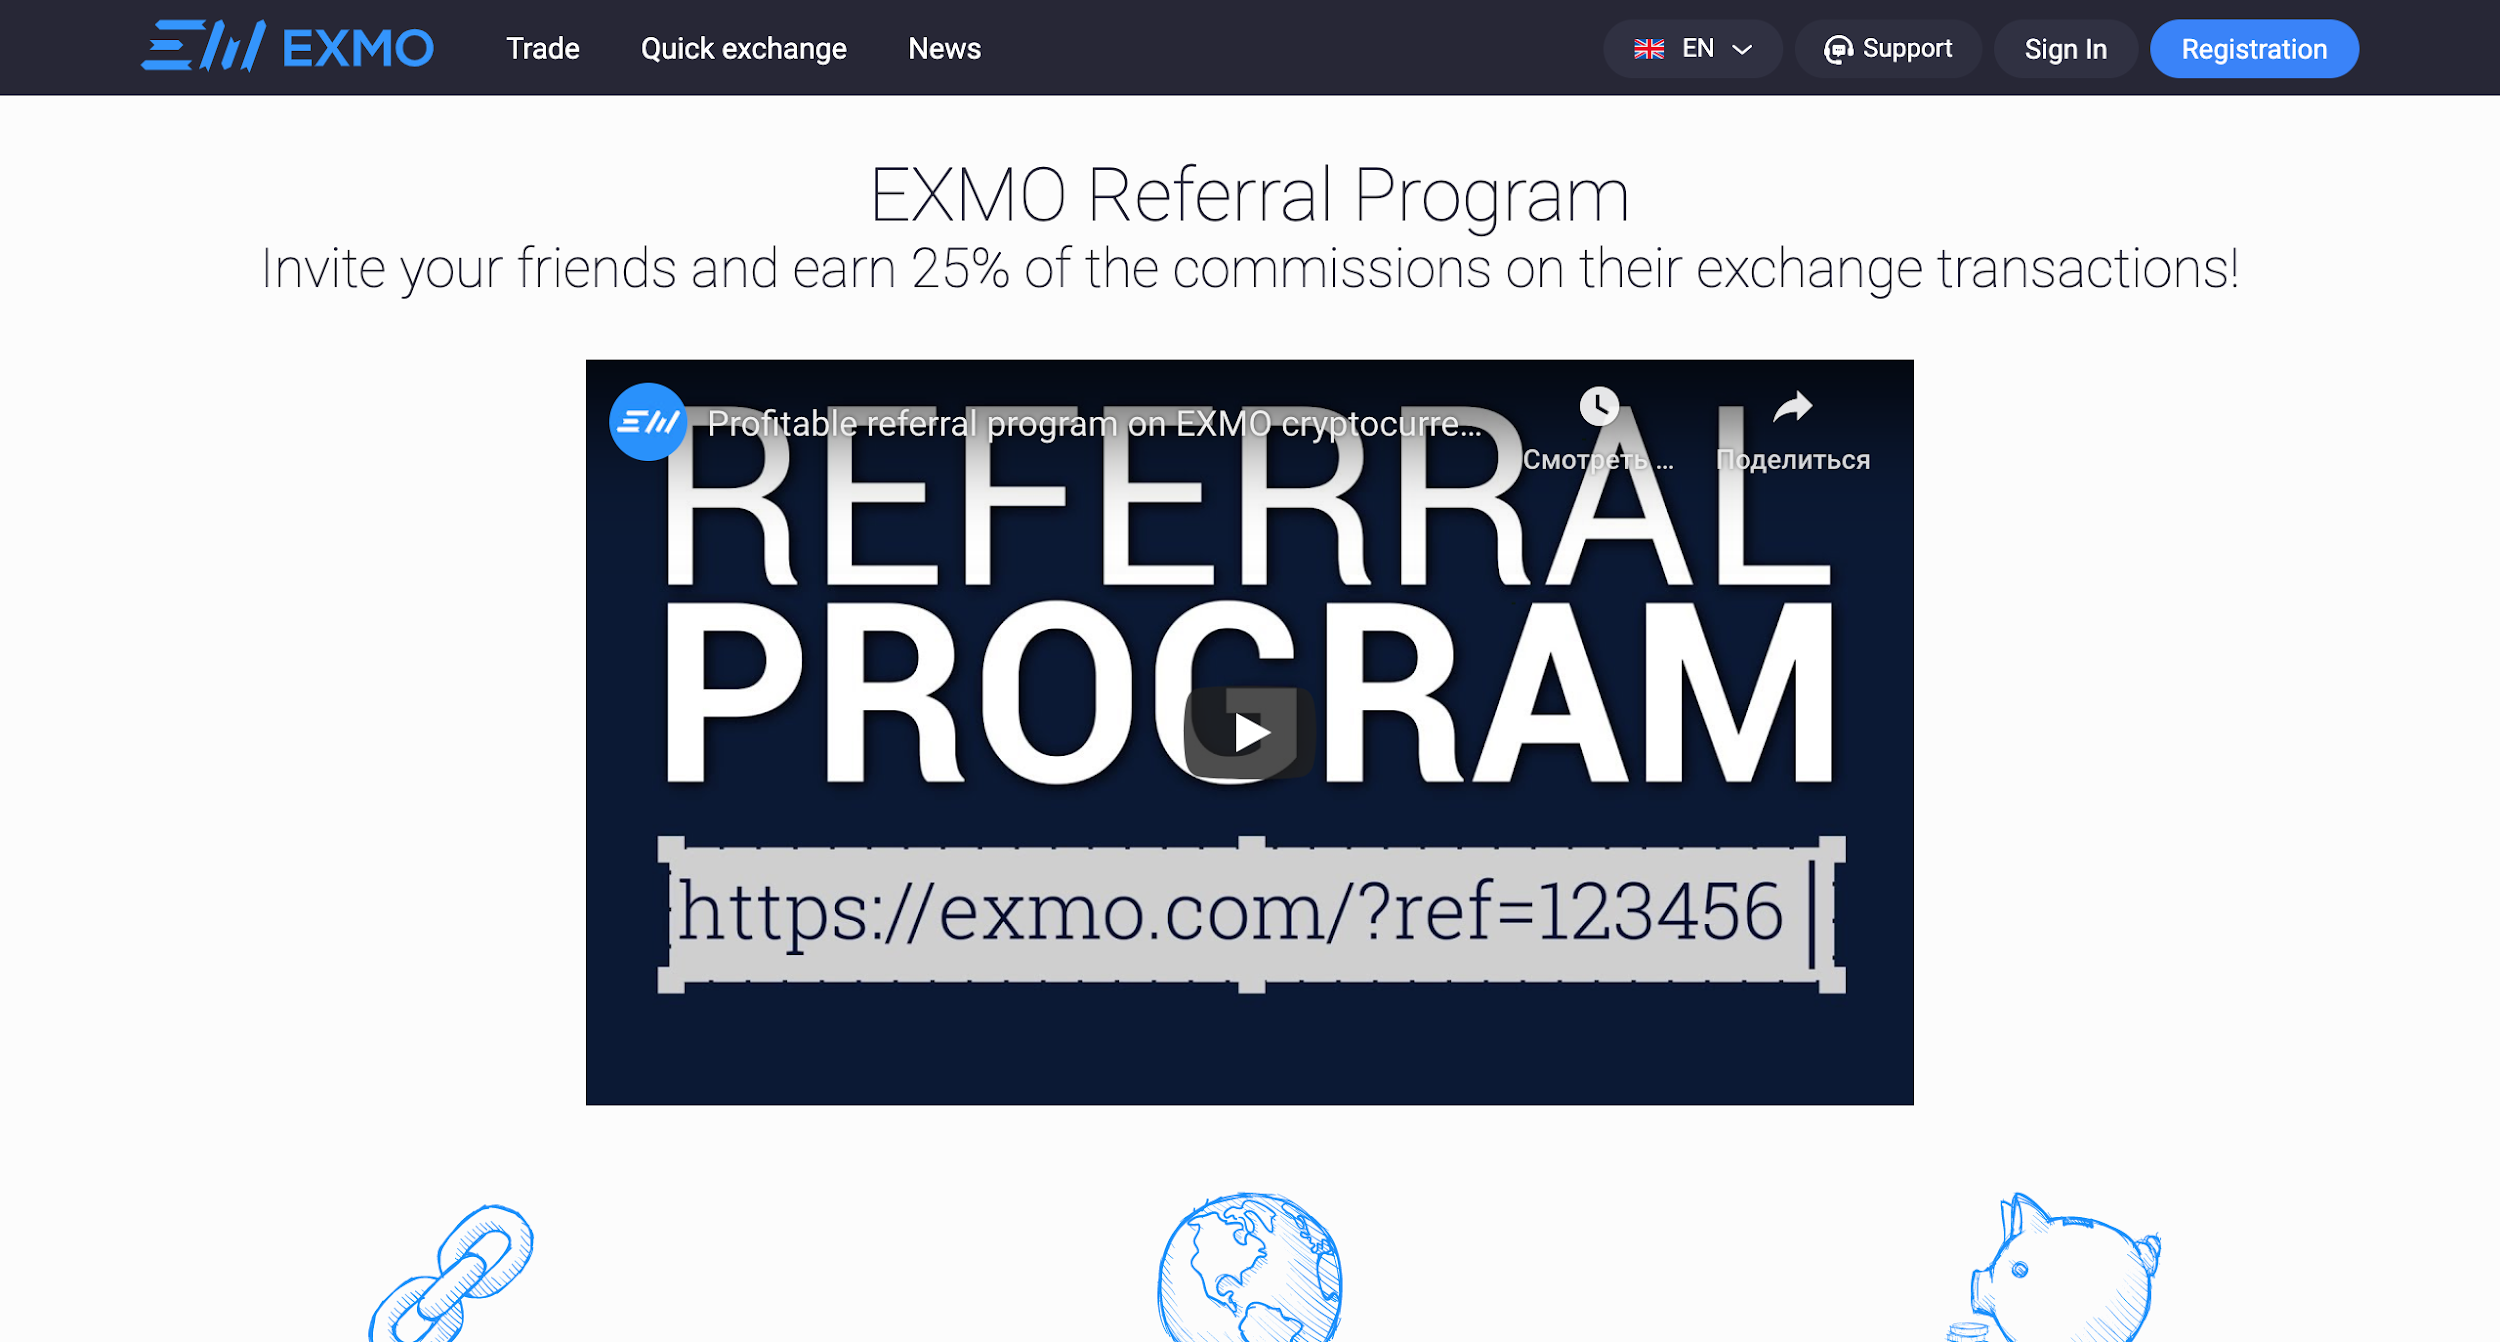Viewport: 2500px width, 1342px height.
Task: Click the YouTube video play button
Action: 1250,730
